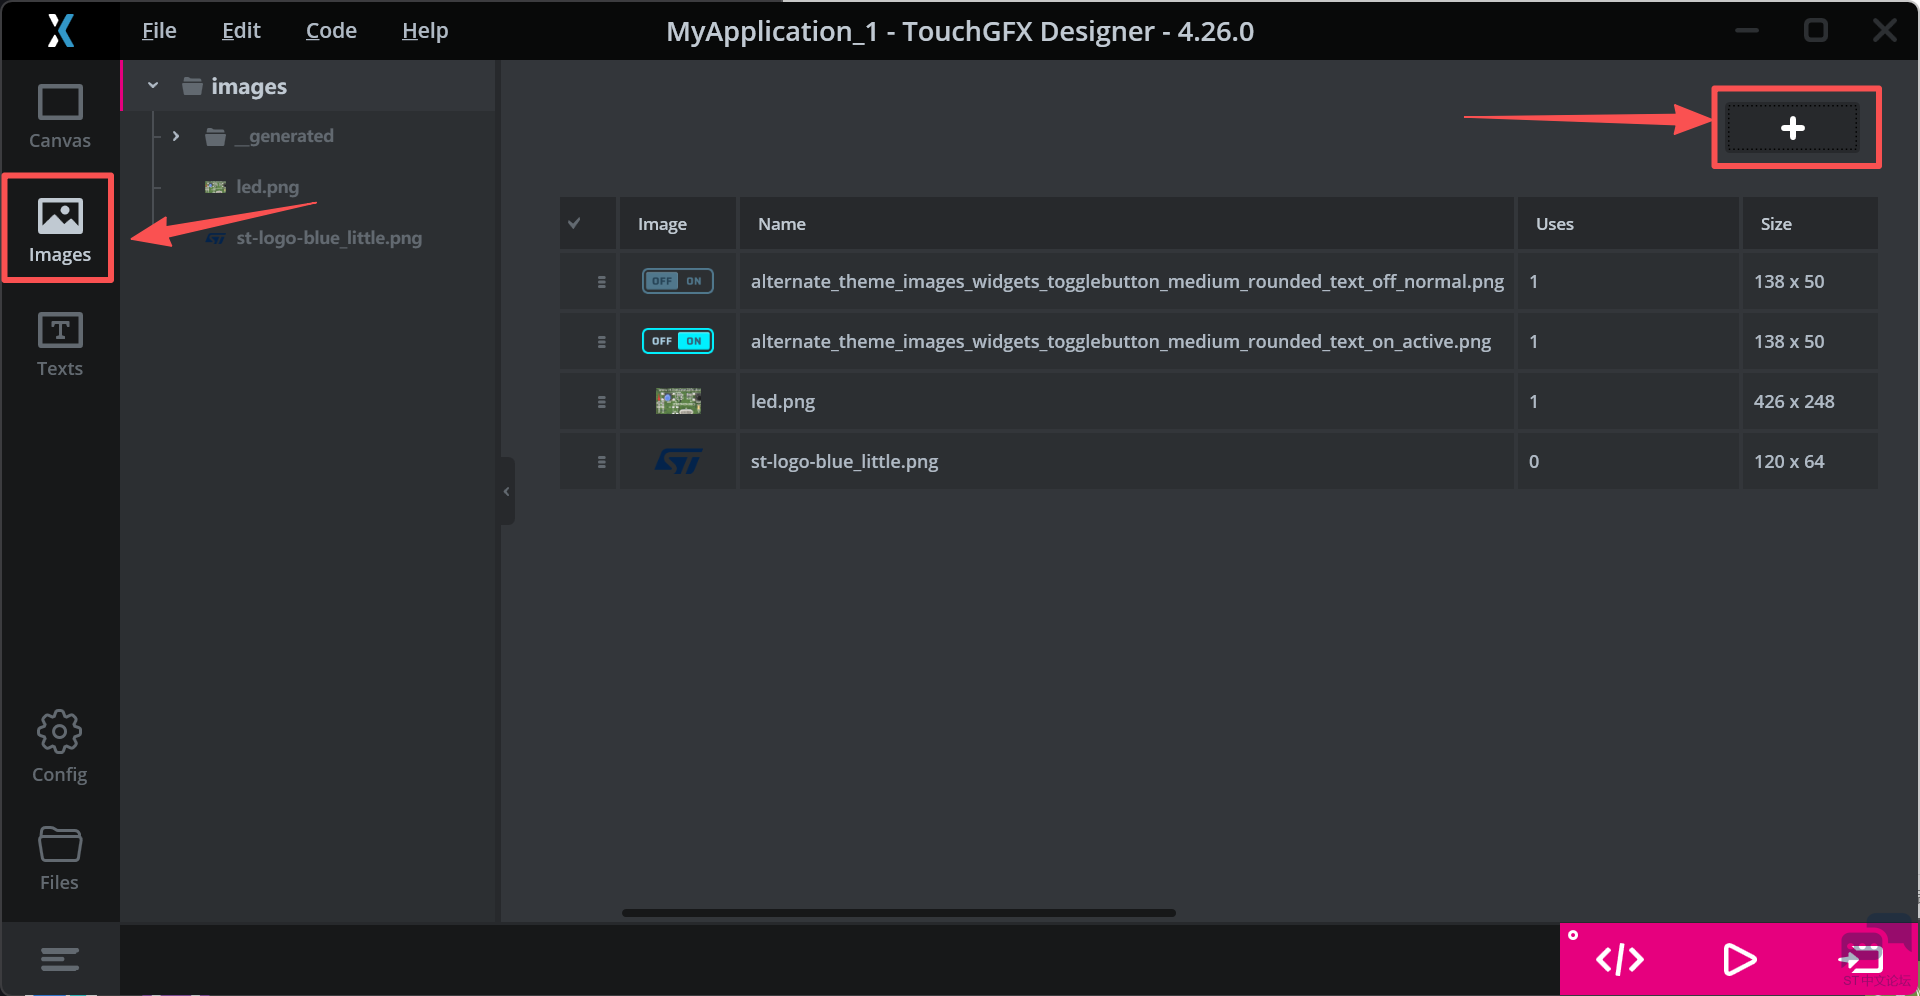Collapse the images folder tree
Image resolution: width=1920 pixels, height=996 pixels.
point(153,86)
